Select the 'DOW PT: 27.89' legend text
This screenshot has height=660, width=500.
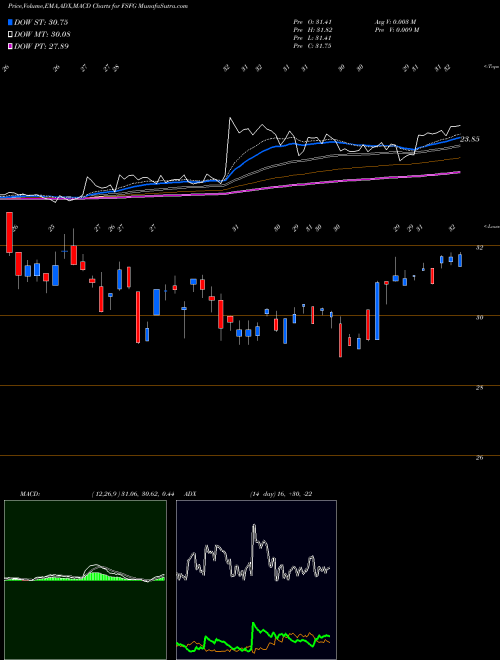point(41,46)
